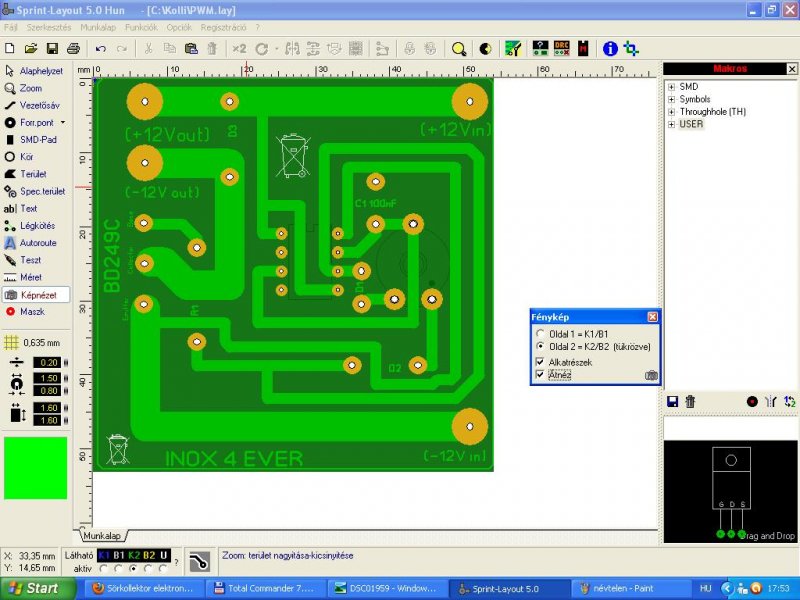
Task: Delete macro with Makros panel trash icon
Action: (690, 402)
